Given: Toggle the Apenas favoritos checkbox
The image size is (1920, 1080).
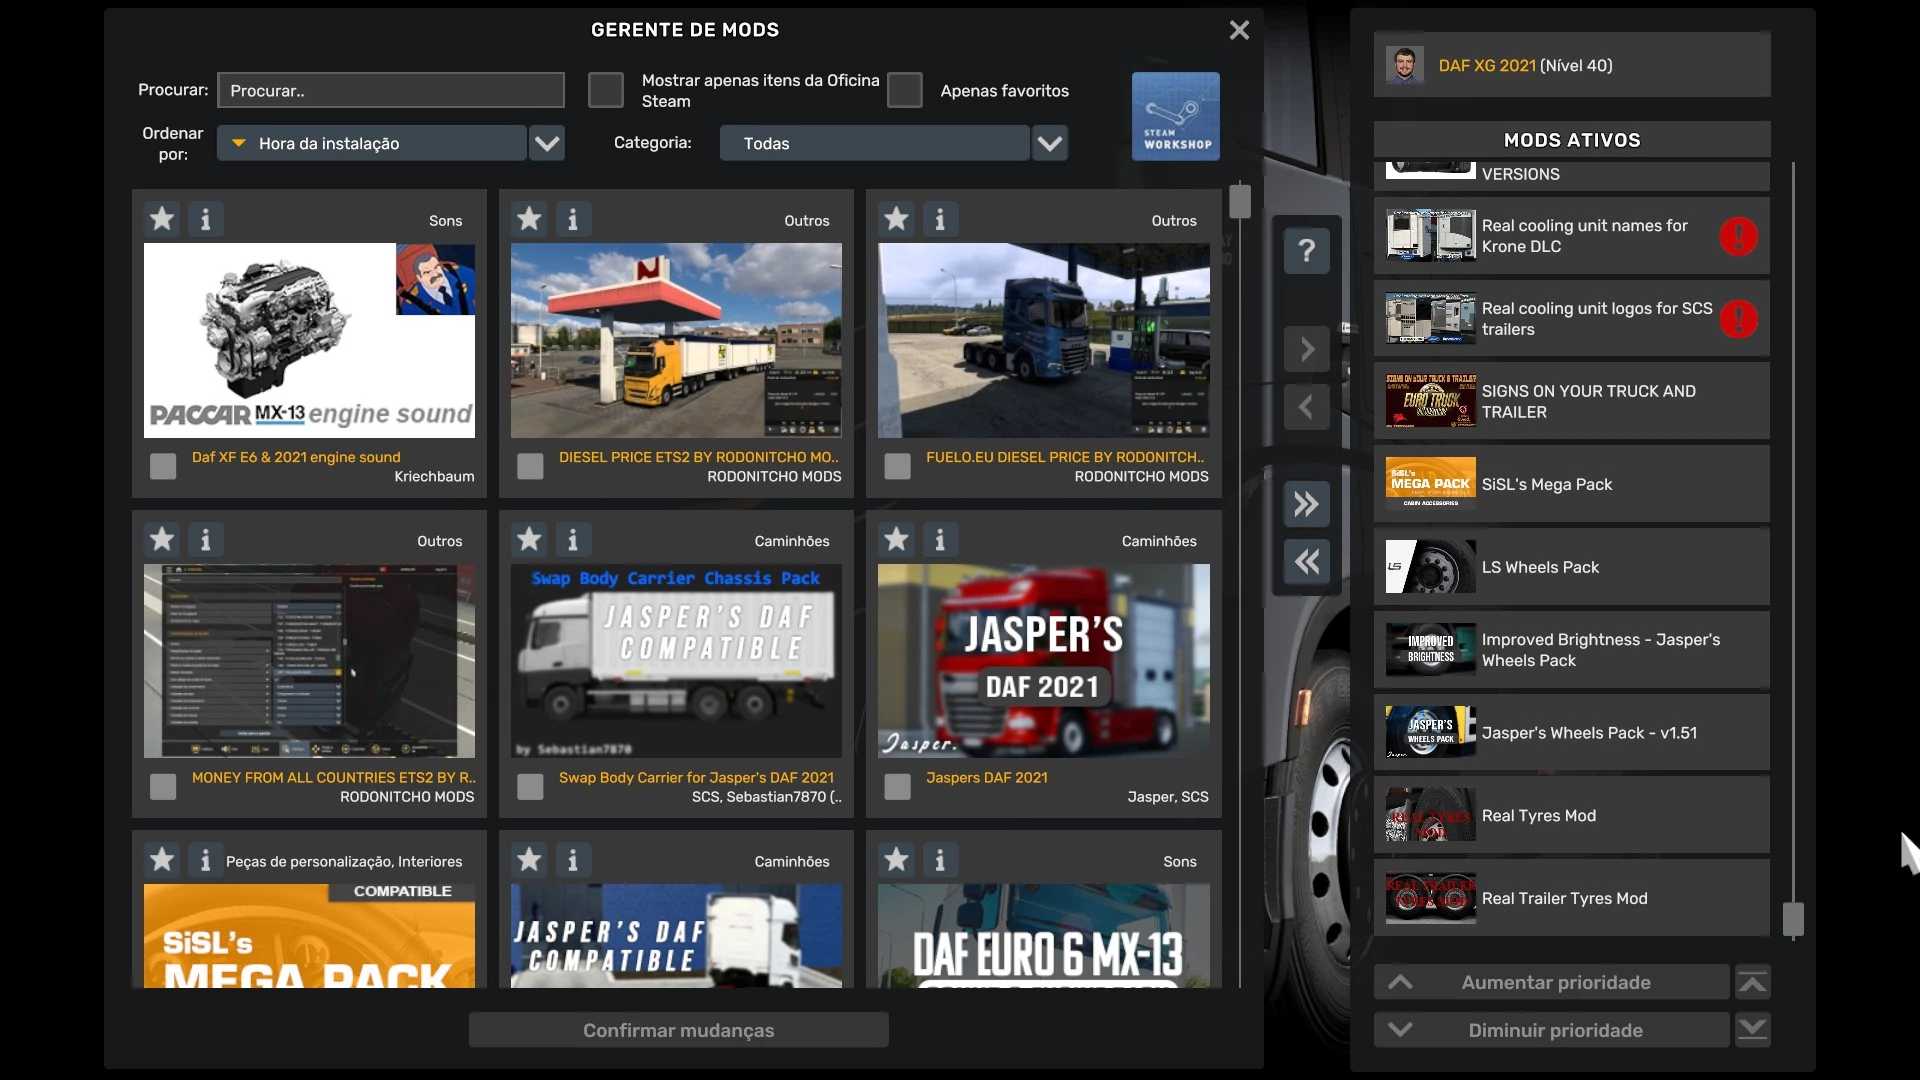Looking at the screenshot, I should (904, 90).
